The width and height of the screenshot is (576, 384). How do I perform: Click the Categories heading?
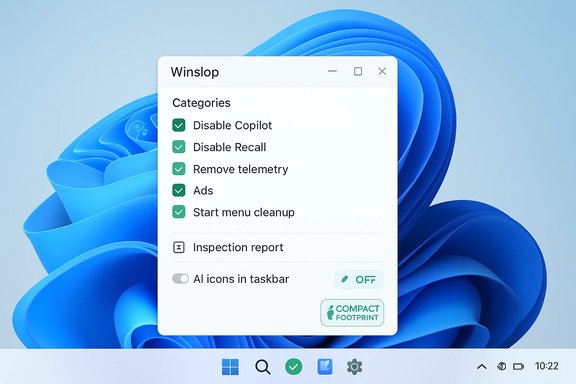pyautogui.click(x=201, y=103)
